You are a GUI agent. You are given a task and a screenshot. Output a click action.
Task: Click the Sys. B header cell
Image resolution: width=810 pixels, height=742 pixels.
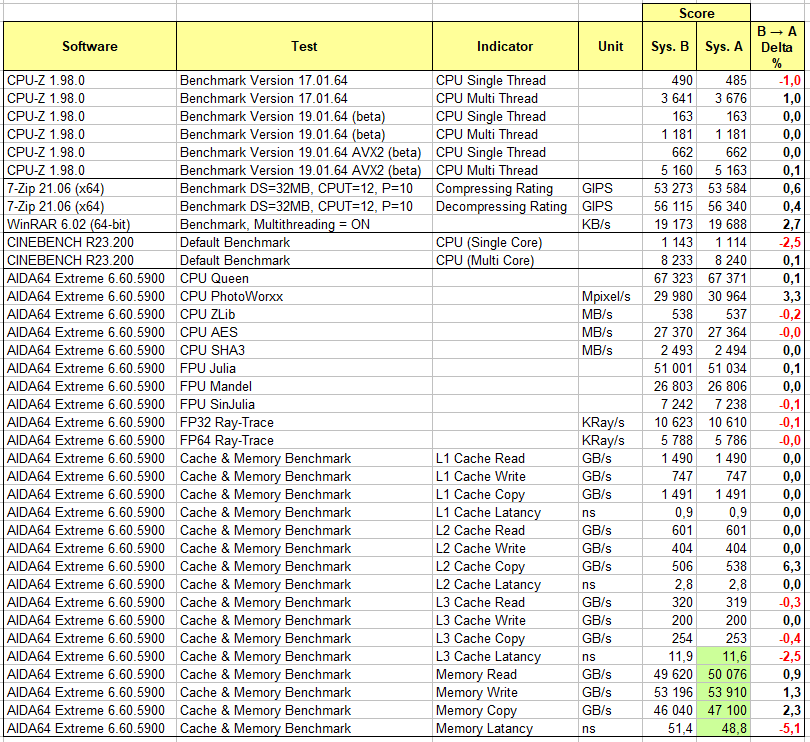(669, 46)
